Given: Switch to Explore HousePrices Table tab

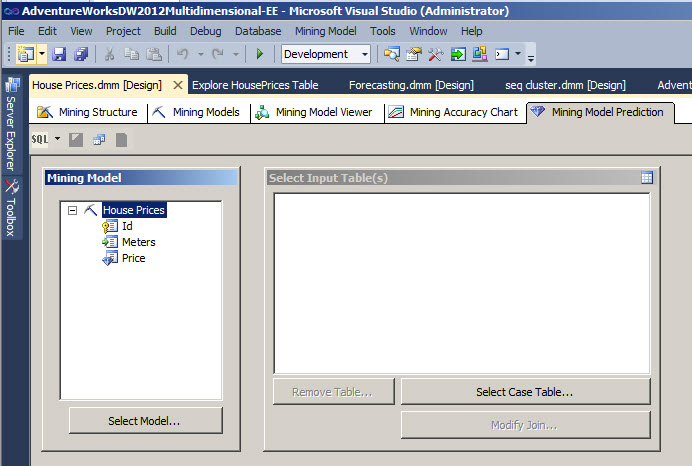Looking at the screenshot, I should pos(255,85).
